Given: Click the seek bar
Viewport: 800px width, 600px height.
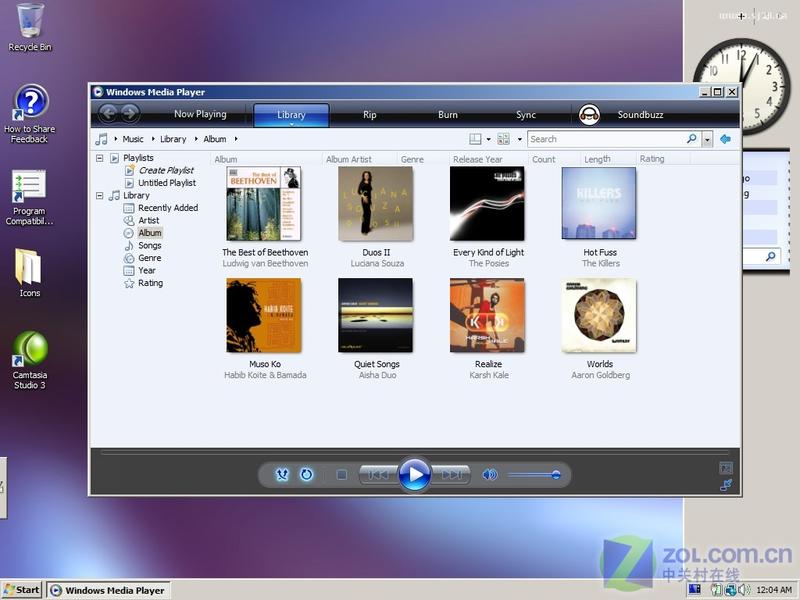Looking at the screenshot, I should [414, 453].
